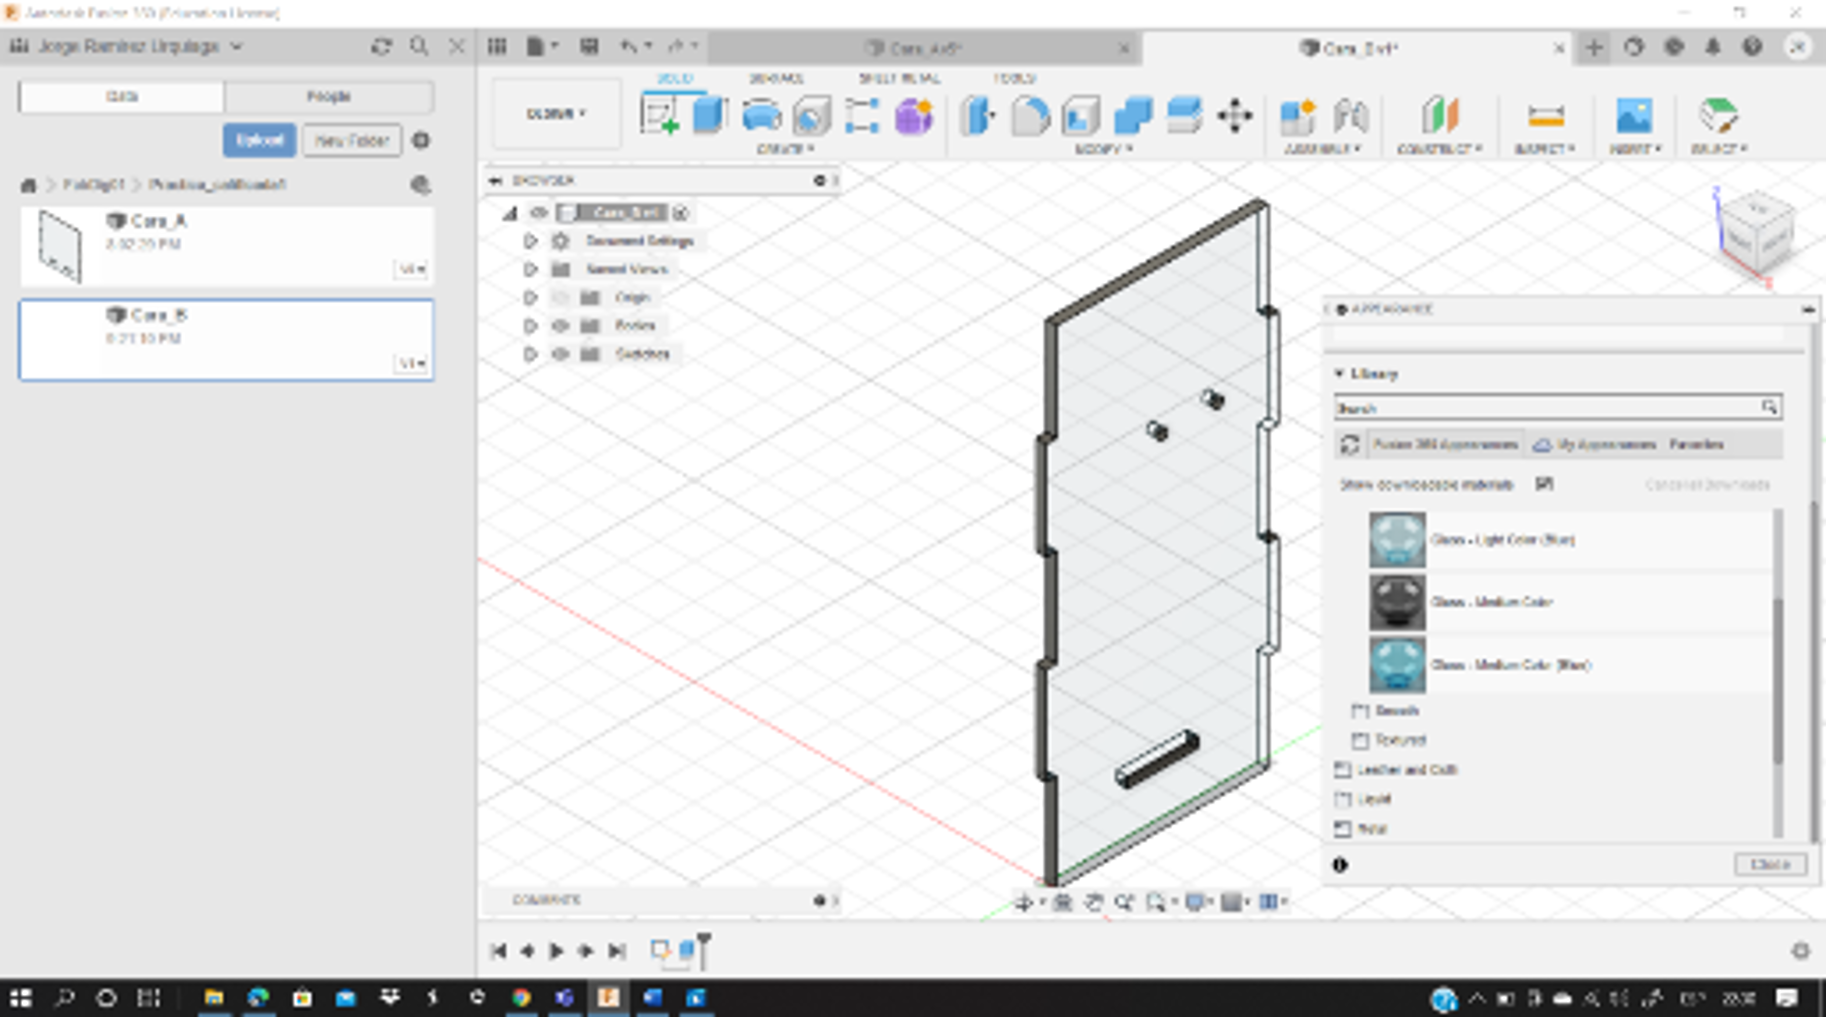Select the Shell tool
1826x1017 pixels.
1081,115
